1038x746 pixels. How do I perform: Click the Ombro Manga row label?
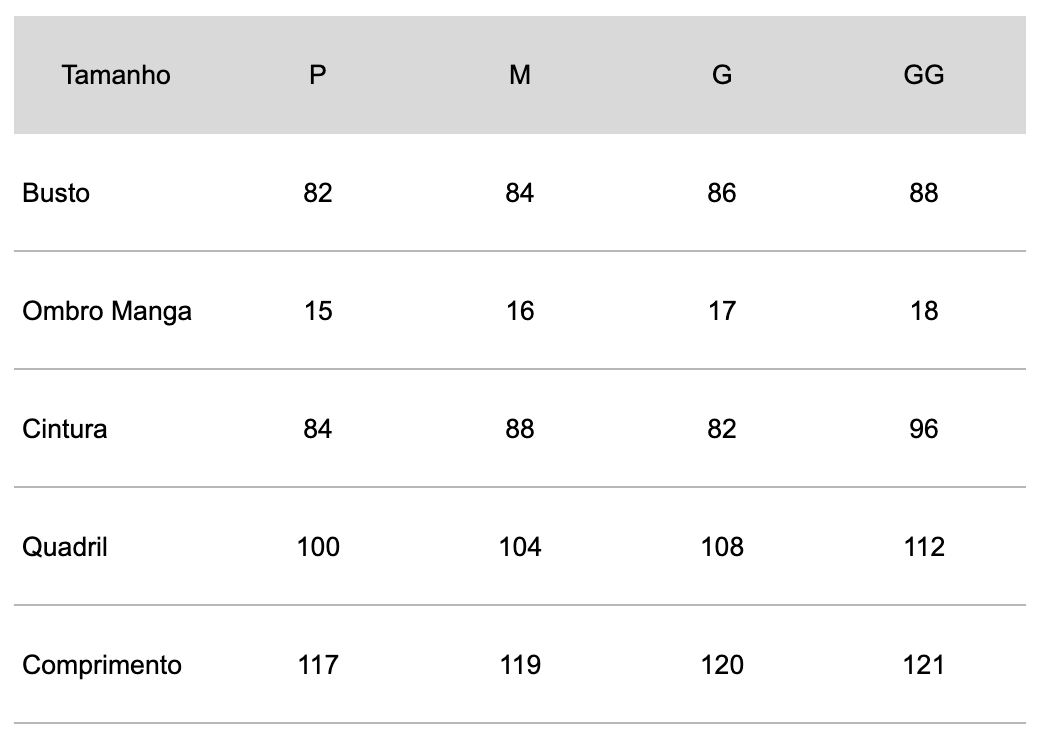point(107,311)
